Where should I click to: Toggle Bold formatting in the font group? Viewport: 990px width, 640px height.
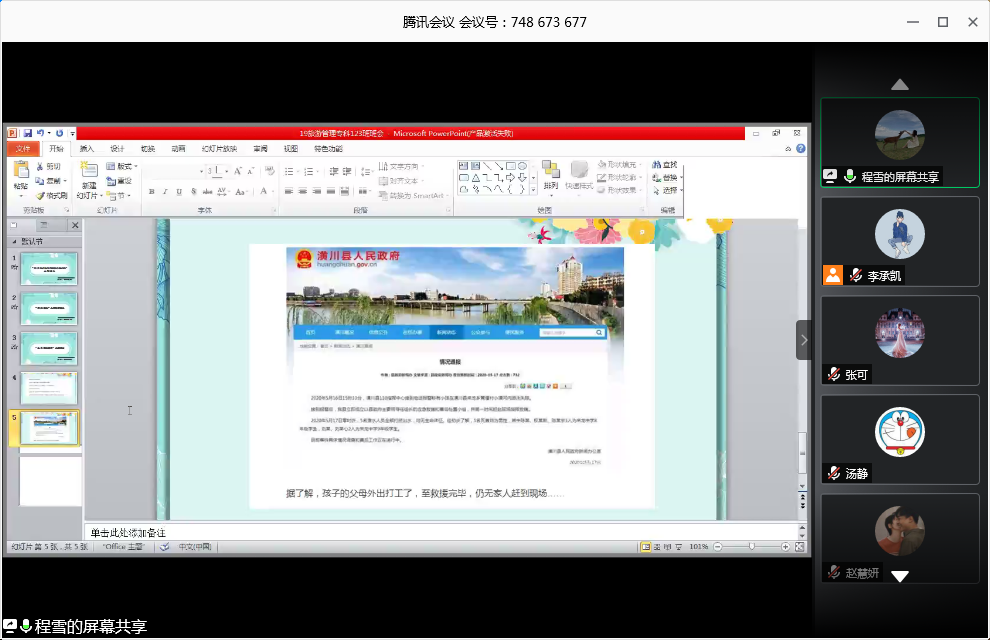tap(151, 191)
